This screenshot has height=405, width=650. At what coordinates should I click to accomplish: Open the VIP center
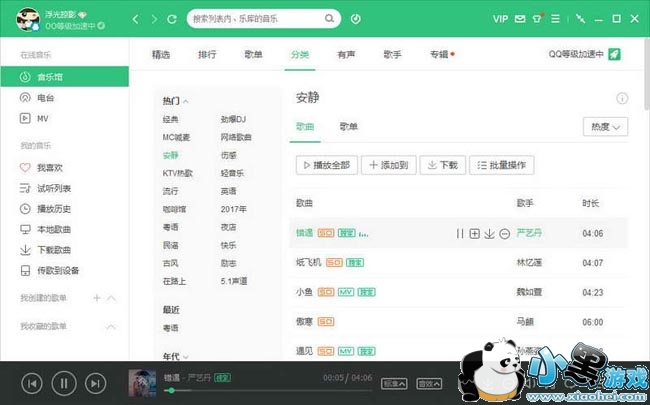tap(500, 19)
